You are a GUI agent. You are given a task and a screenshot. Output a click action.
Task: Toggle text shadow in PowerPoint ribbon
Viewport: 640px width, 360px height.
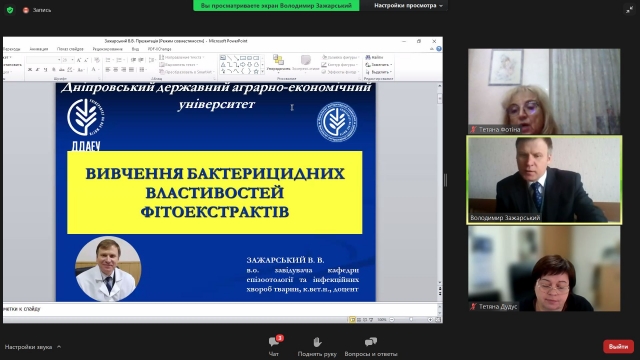point(53,70)
